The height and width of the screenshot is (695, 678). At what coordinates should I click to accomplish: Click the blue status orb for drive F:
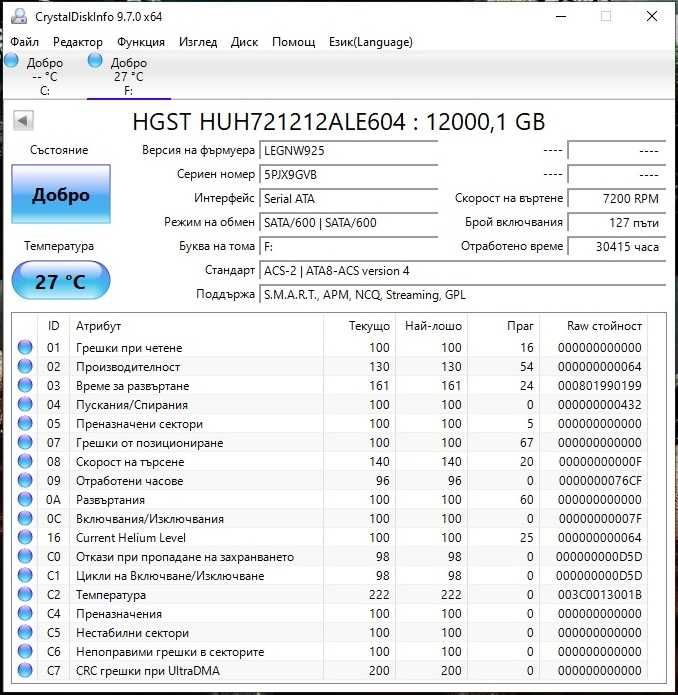click(95, 61)
